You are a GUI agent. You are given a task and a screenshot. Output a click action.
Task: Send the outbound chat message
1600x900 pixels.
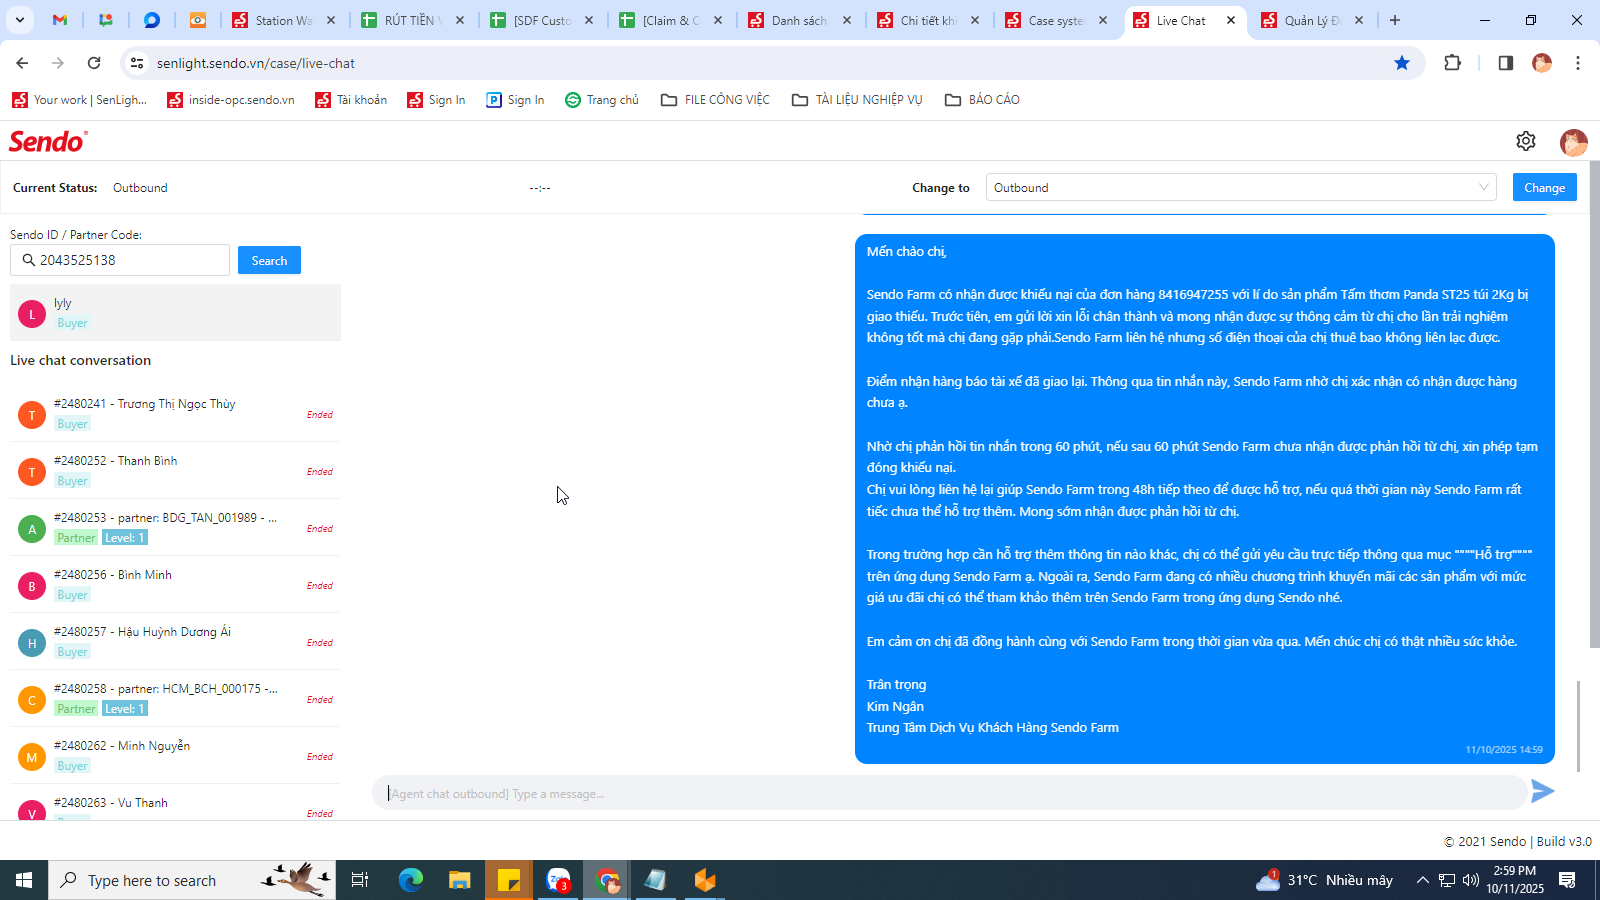point(1543,792)
